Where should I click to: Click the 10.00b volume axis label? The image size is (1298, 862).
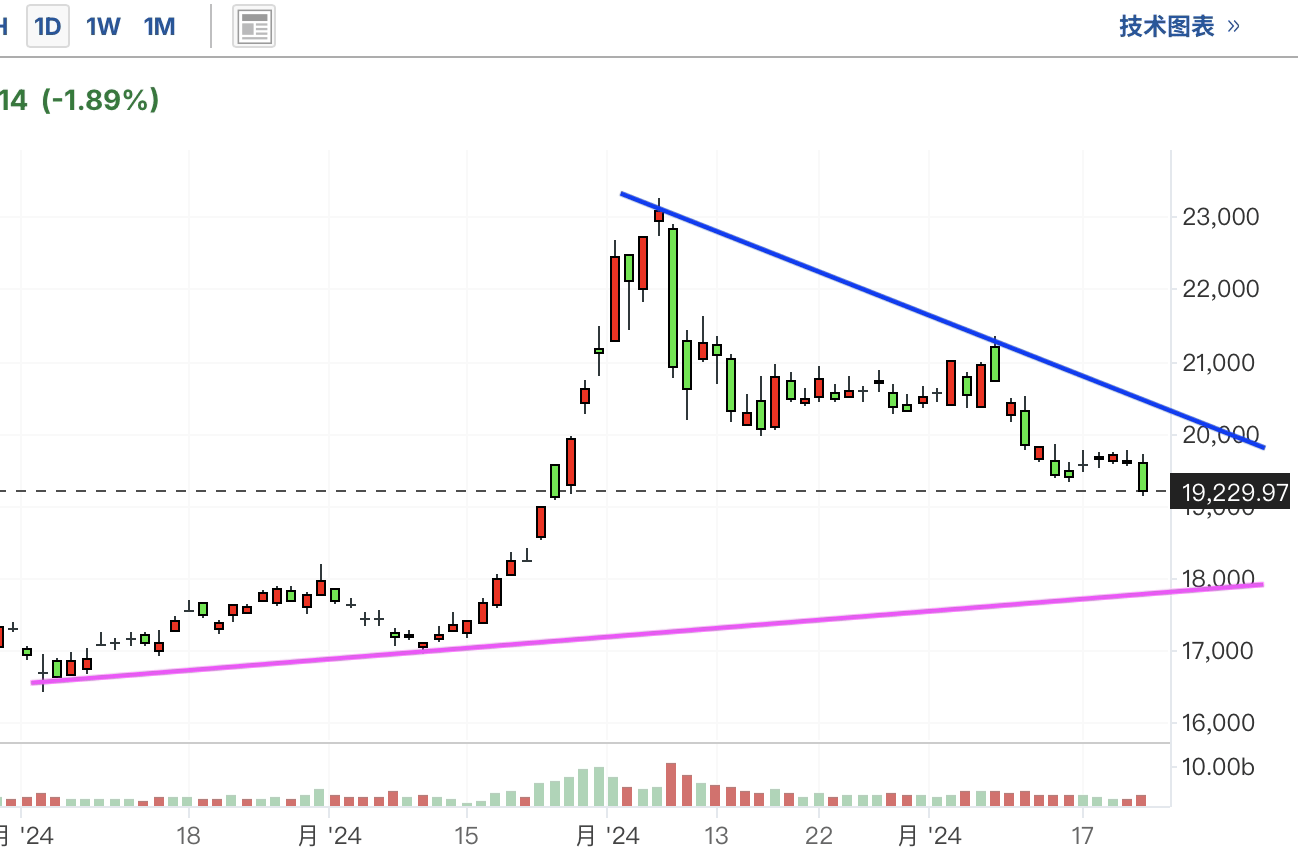click(1218, 768)
